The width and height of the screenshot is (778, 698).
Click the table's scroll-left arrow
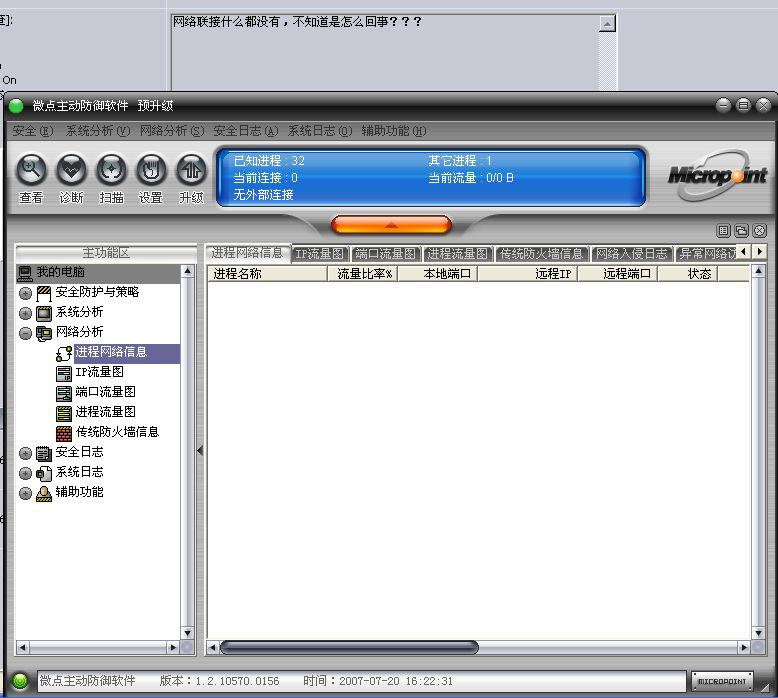point(212,647)
